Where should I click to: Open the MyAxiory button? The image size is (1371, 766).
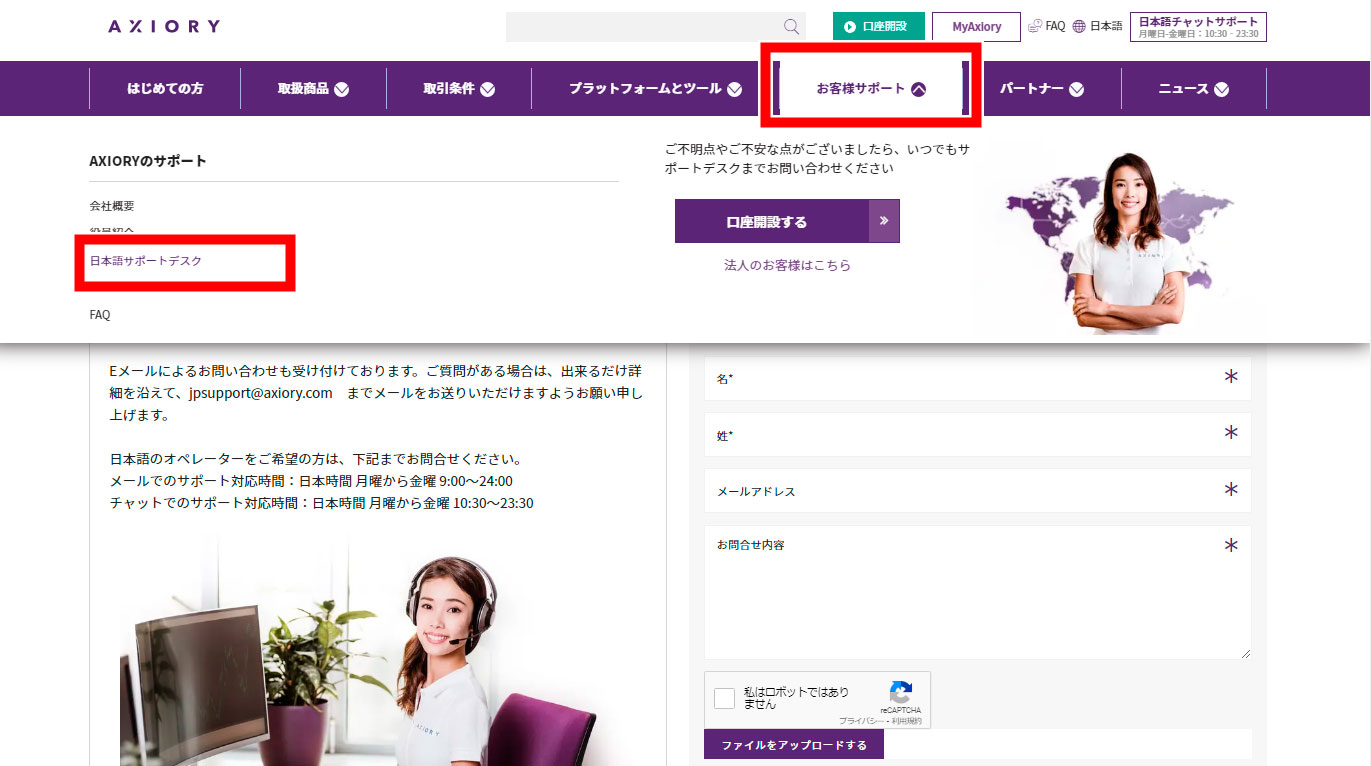tap(976, 27)
